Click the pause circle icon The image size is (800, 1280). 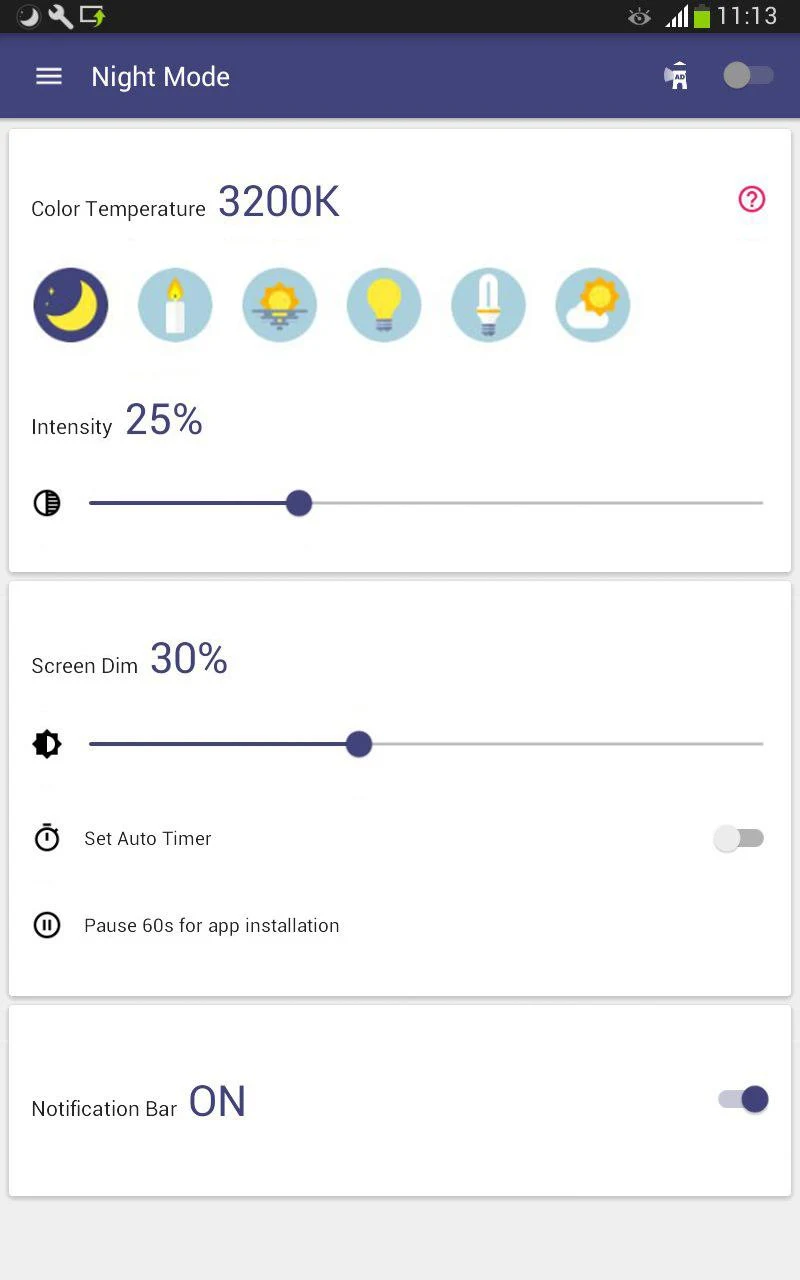tap(47, 925)
